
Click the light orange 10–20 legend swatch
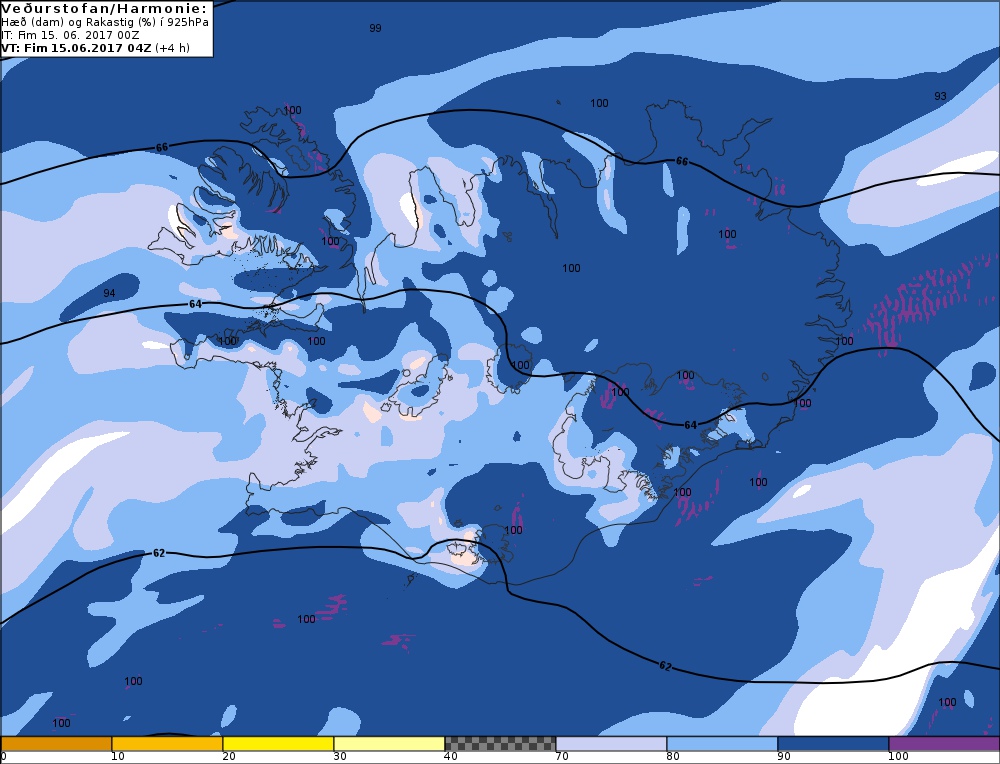[x=167, y=744]
